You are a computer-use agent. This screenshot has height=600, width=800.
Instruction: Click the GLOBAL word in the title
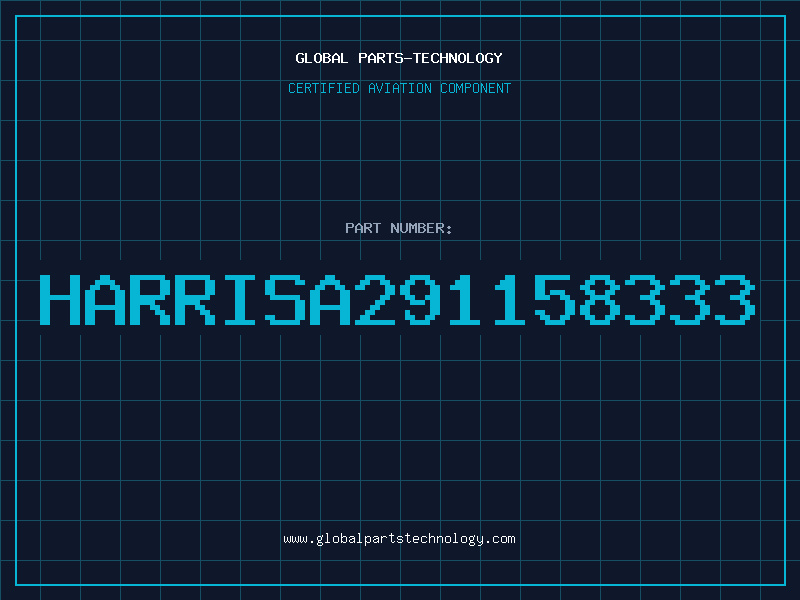[x=321, y=58]
